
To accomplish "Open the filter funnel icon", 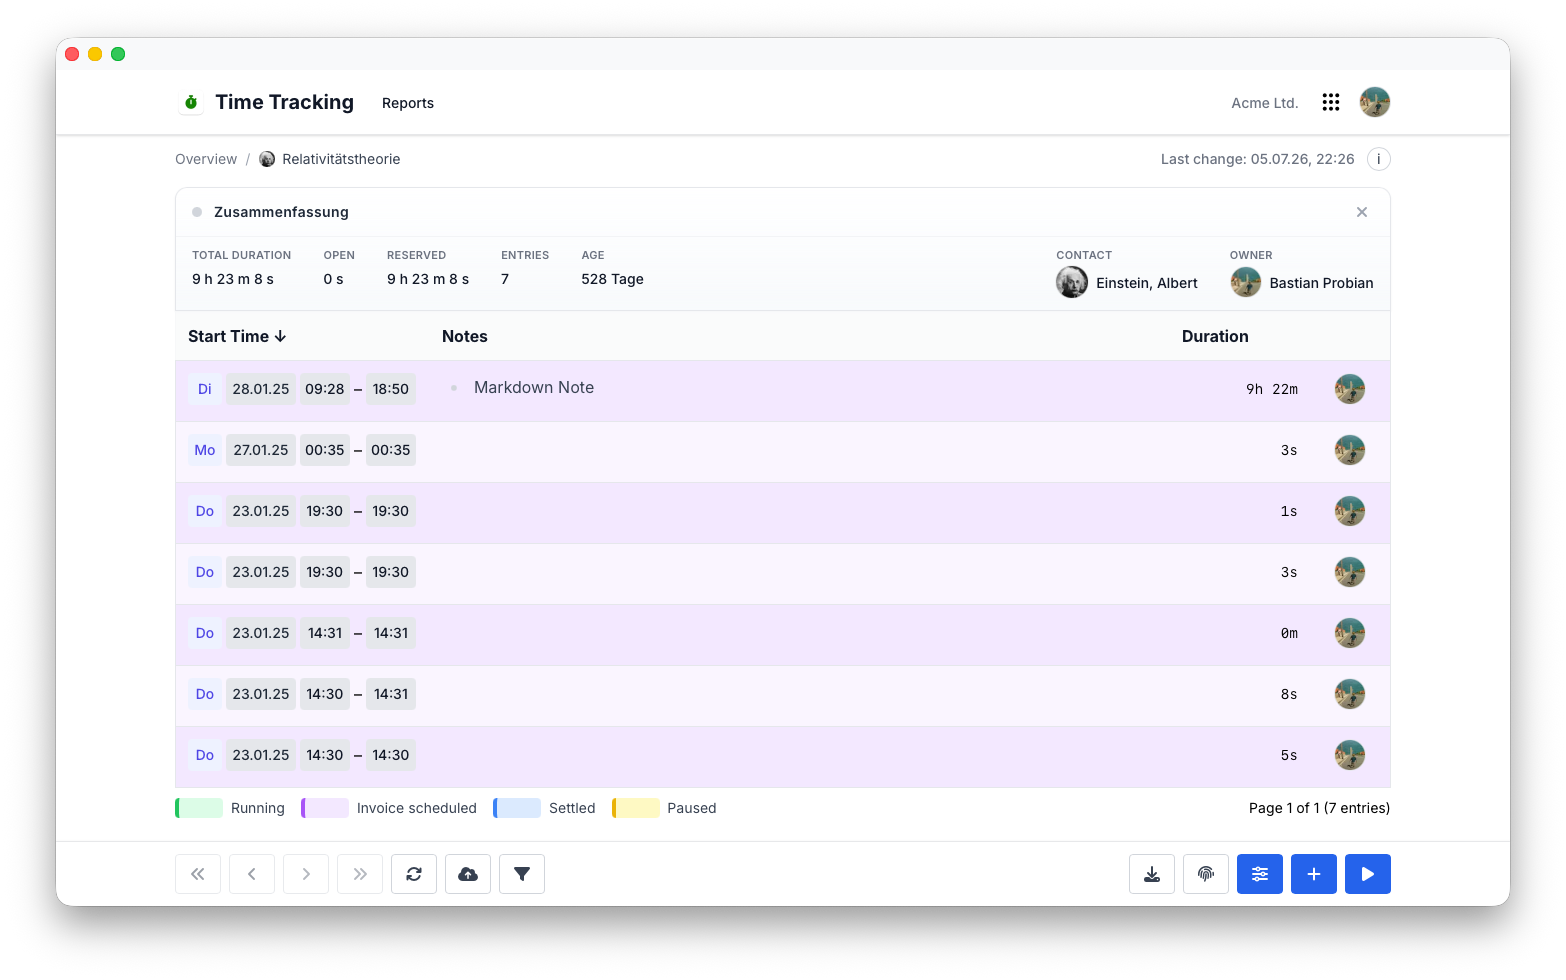I will (522, 874).
